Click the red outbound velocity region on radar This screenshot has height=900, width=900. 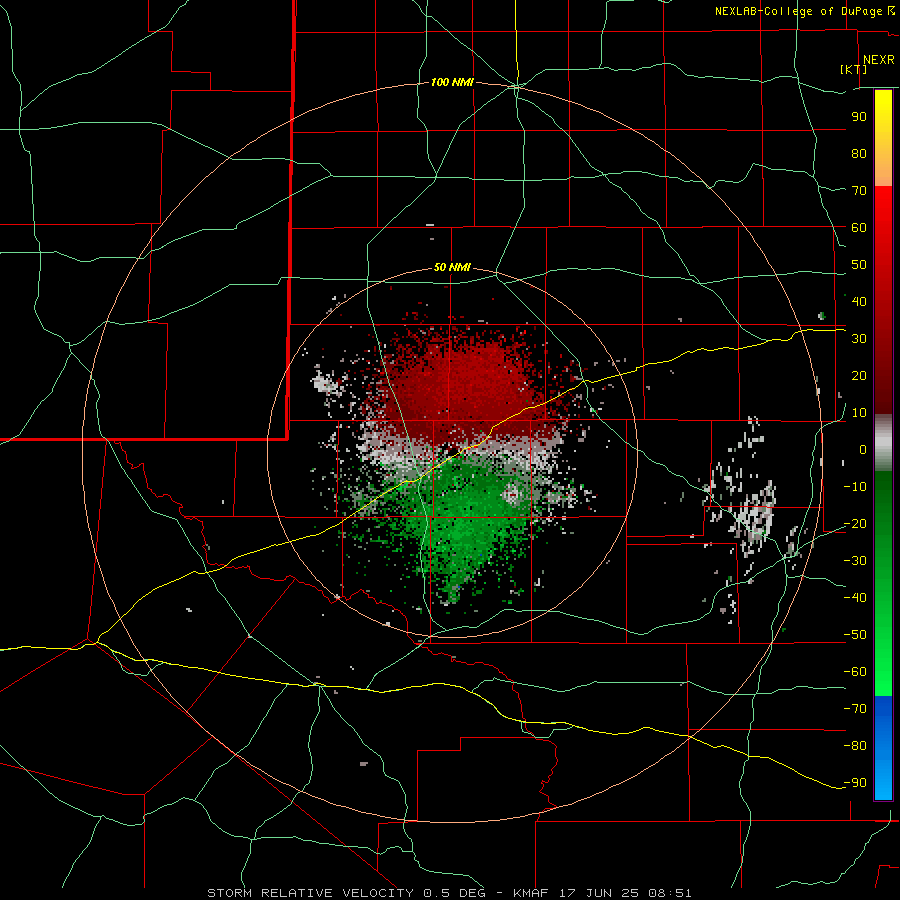465,385
